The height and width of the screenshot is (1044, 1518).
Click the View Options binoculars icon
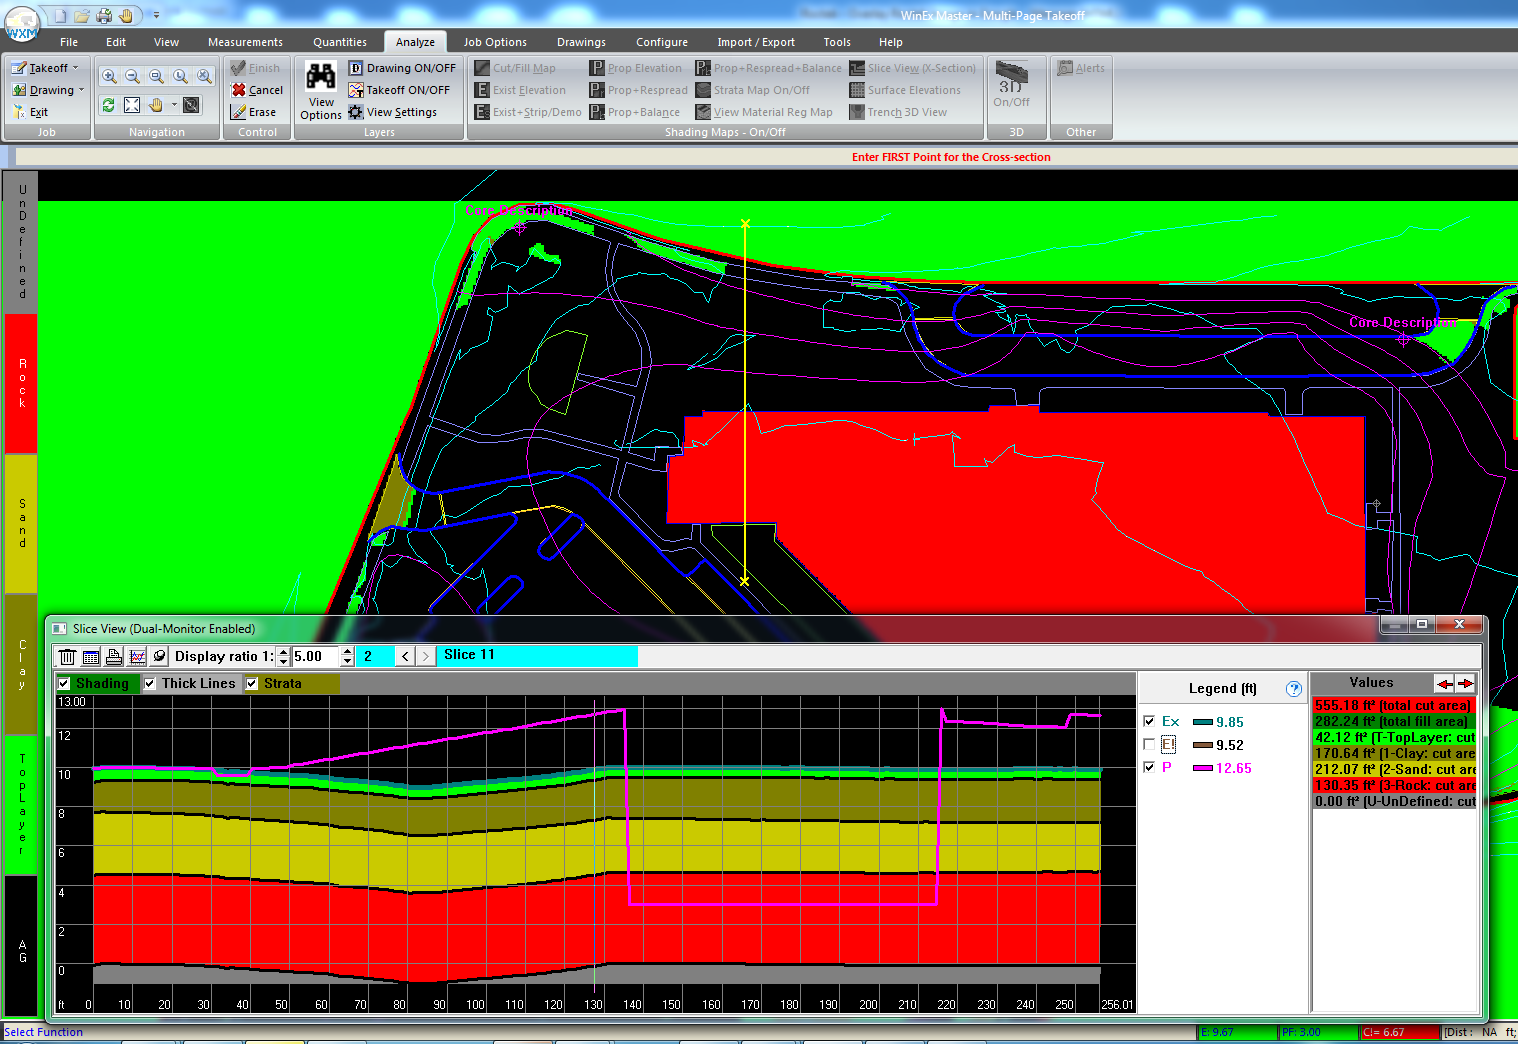[x=320, y=78]
